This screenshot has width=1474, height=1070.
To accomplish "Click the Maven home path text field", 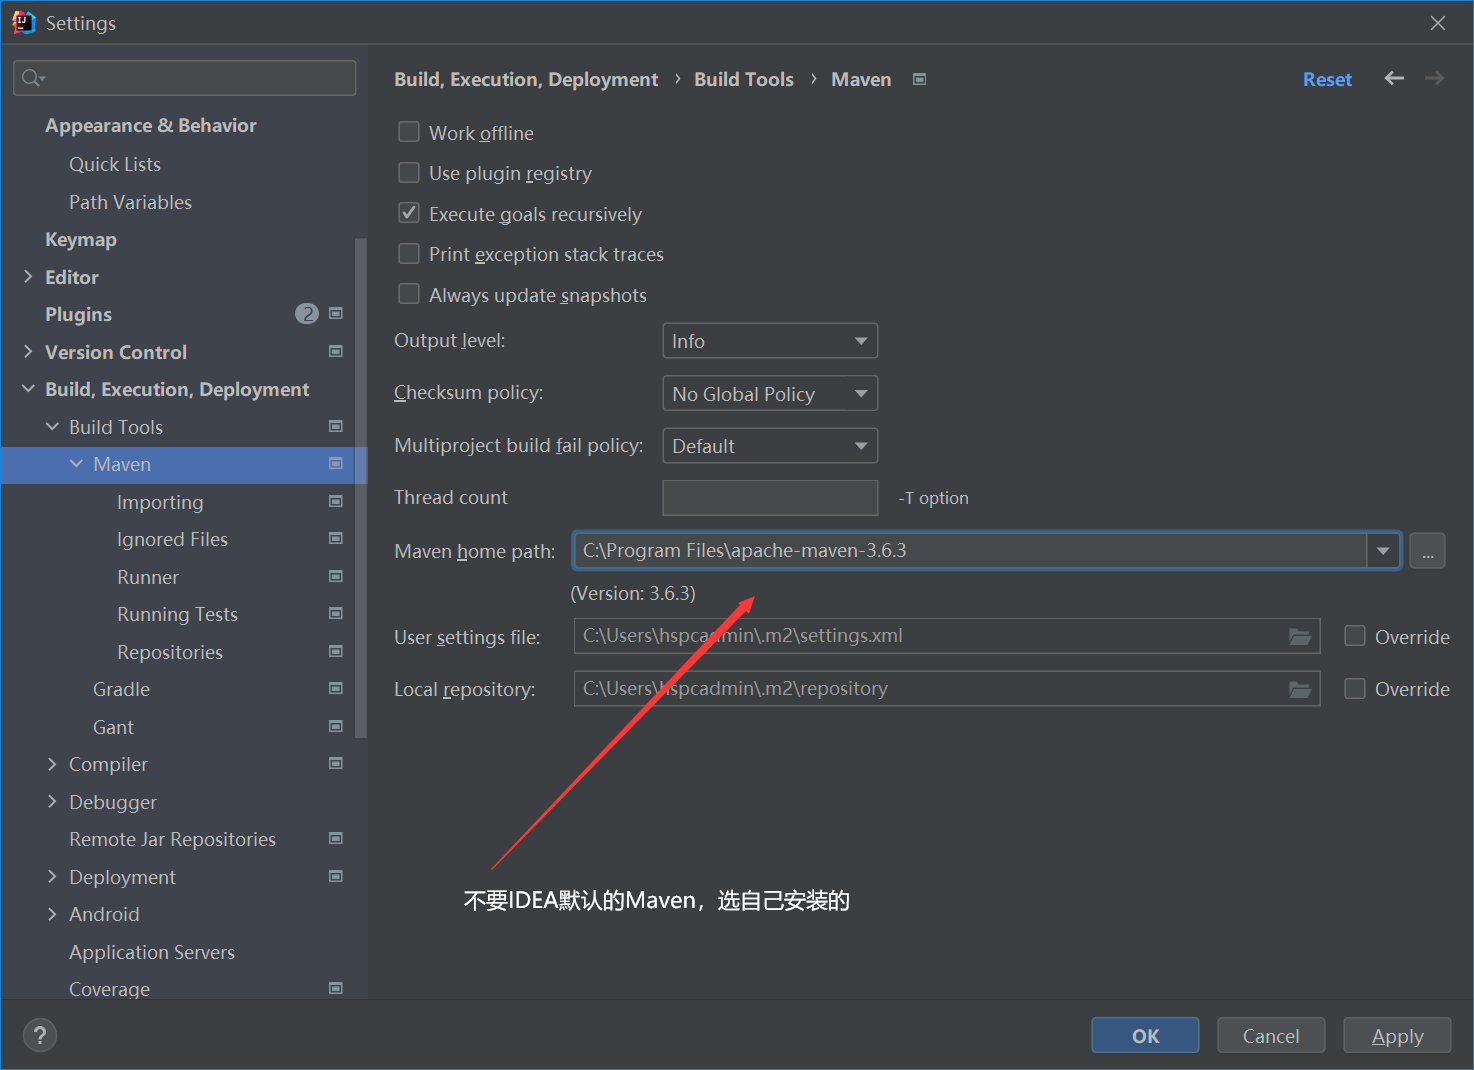I will [970, 551].
